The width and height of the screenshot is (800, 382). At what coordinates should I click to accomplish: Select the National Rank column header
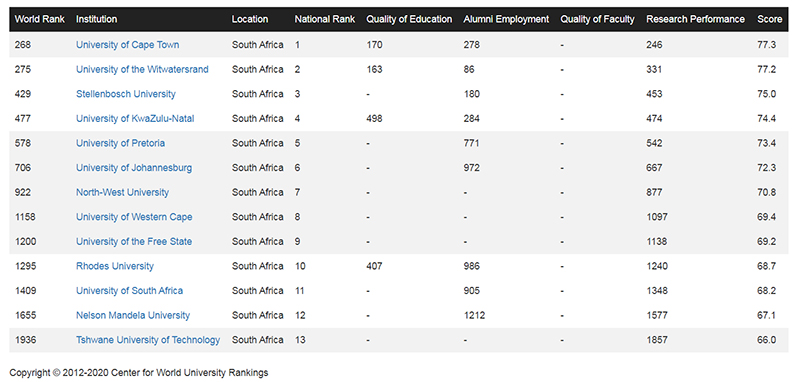pos(324,19)
